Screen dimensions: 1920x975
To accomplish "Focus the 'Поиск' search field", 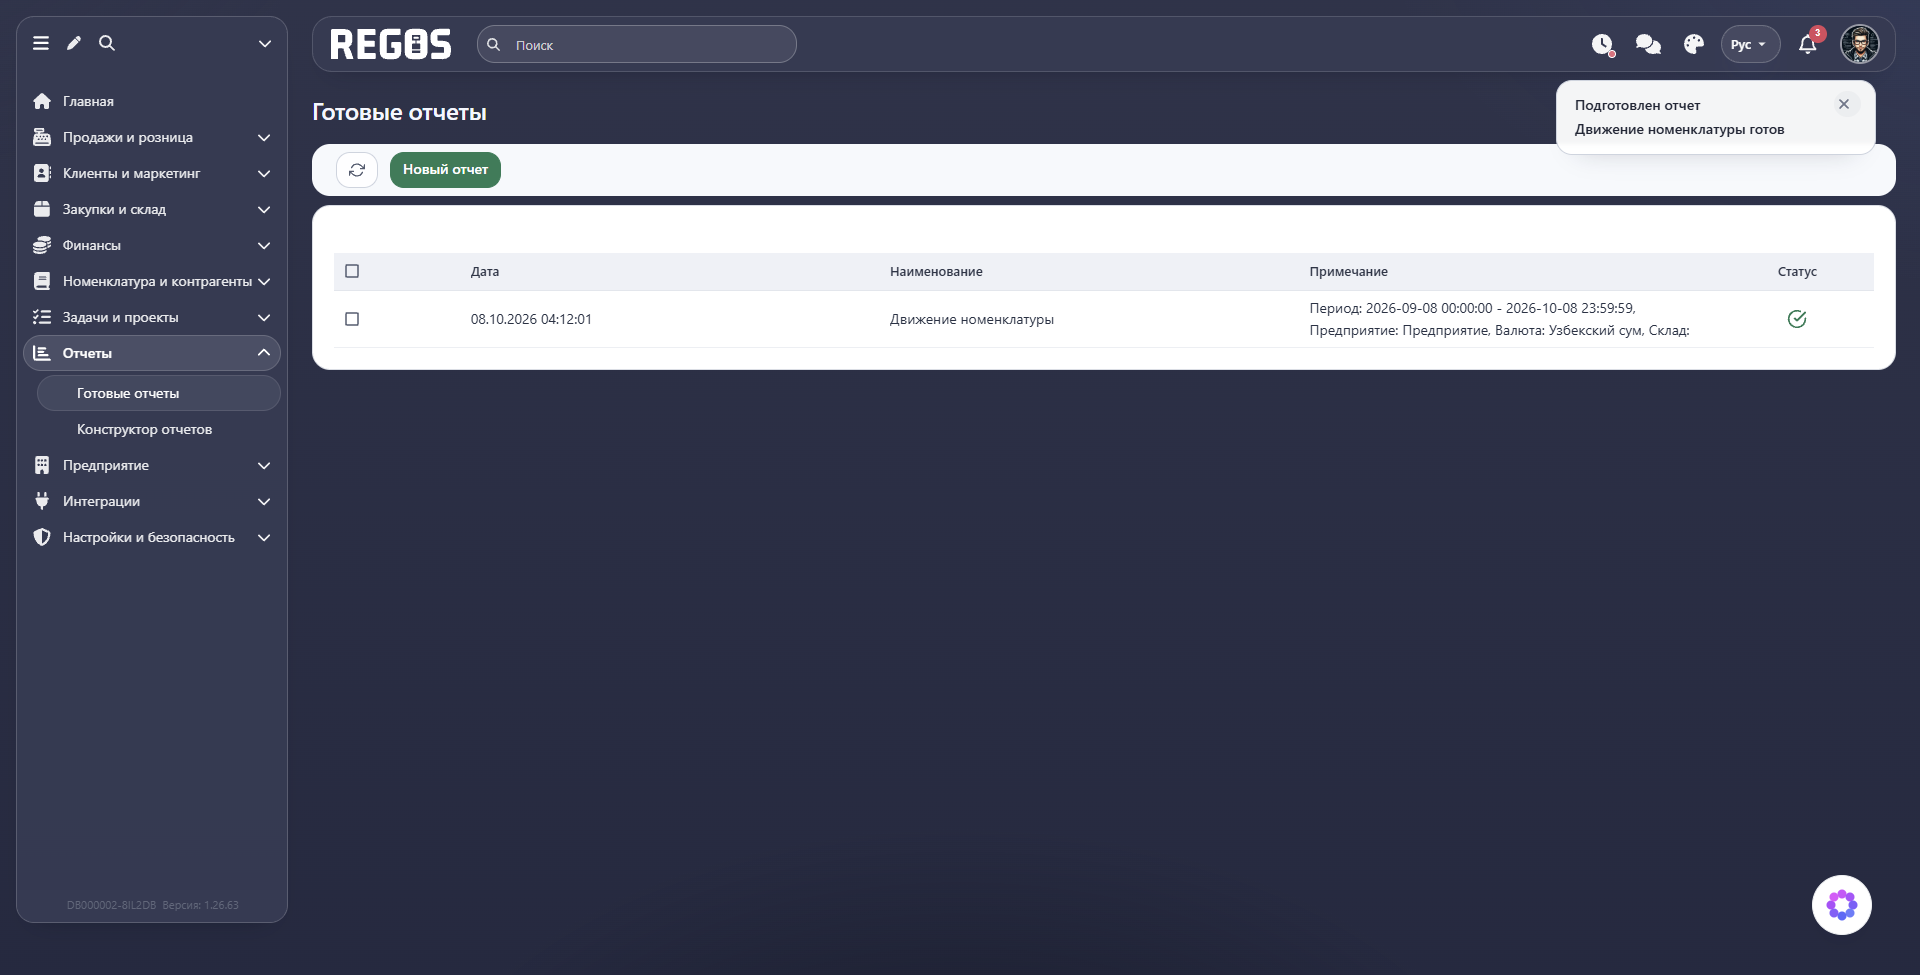I will click(637, 44).
